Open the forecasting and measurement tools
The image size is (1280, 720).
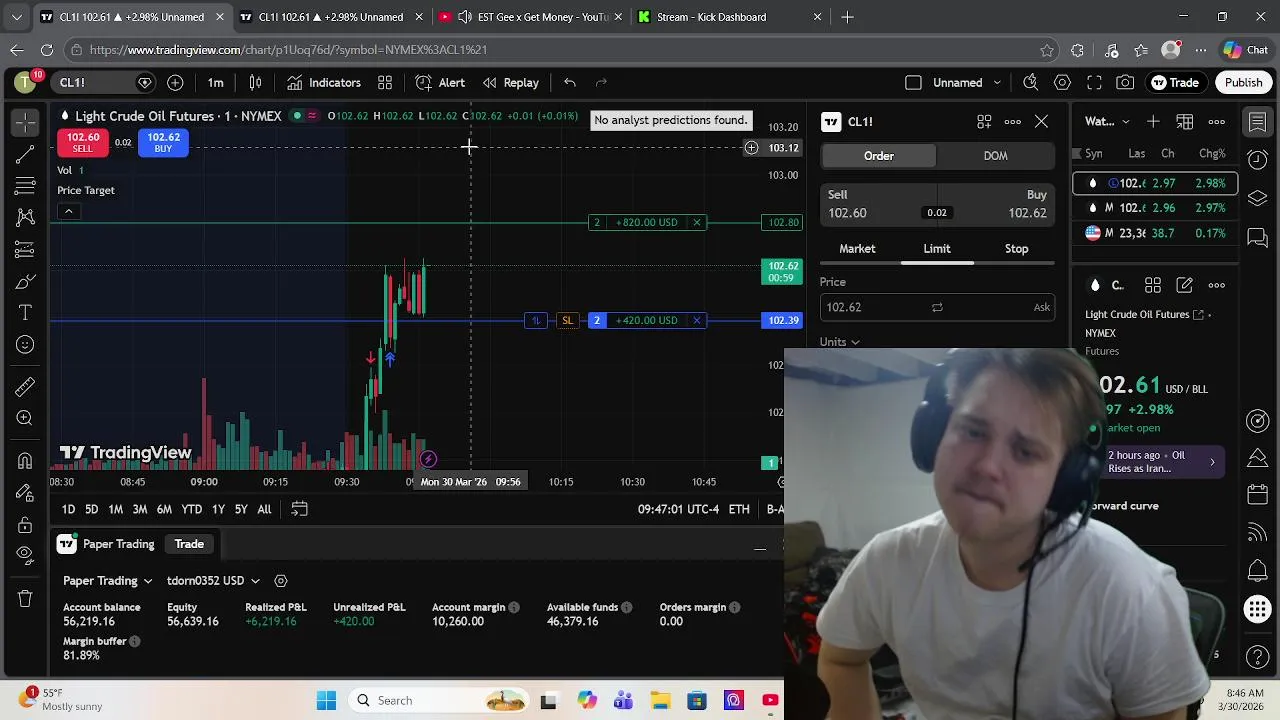pos(25,250)
